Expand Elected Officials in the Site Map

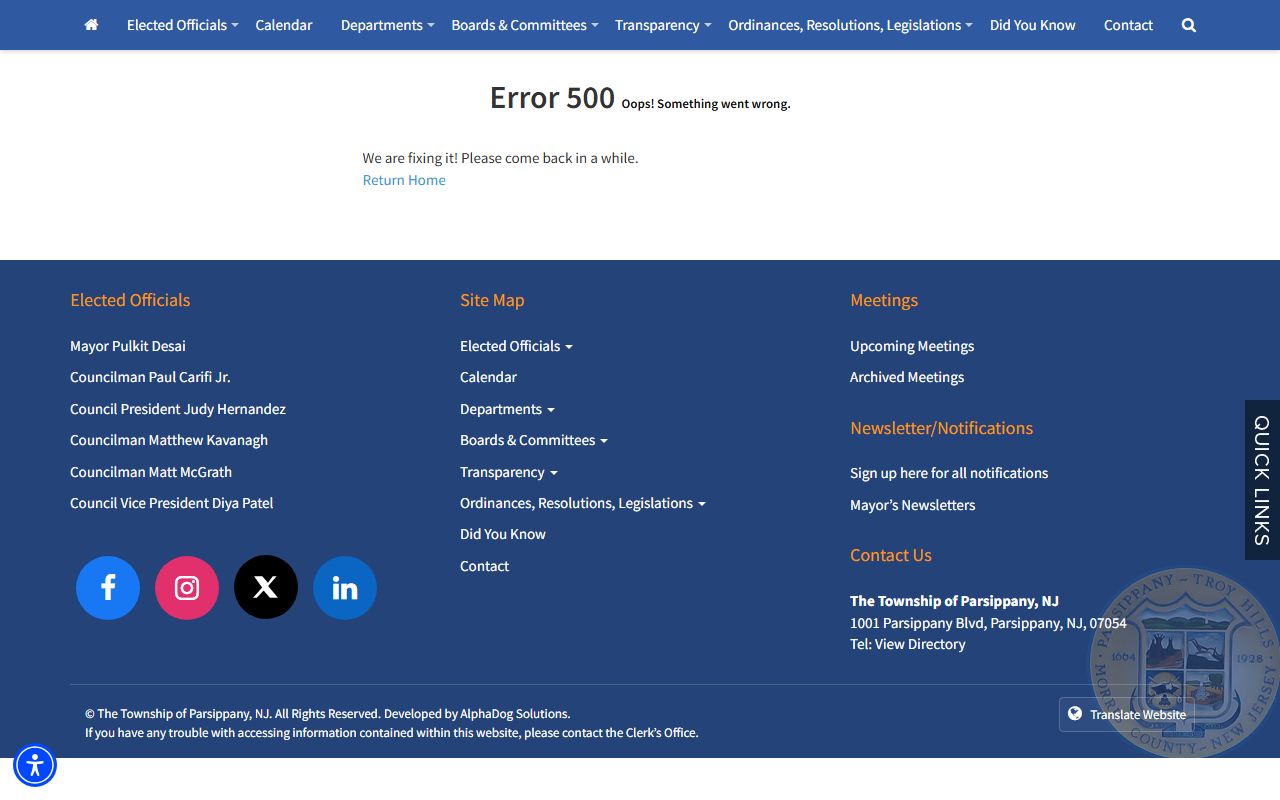(516, 346)
